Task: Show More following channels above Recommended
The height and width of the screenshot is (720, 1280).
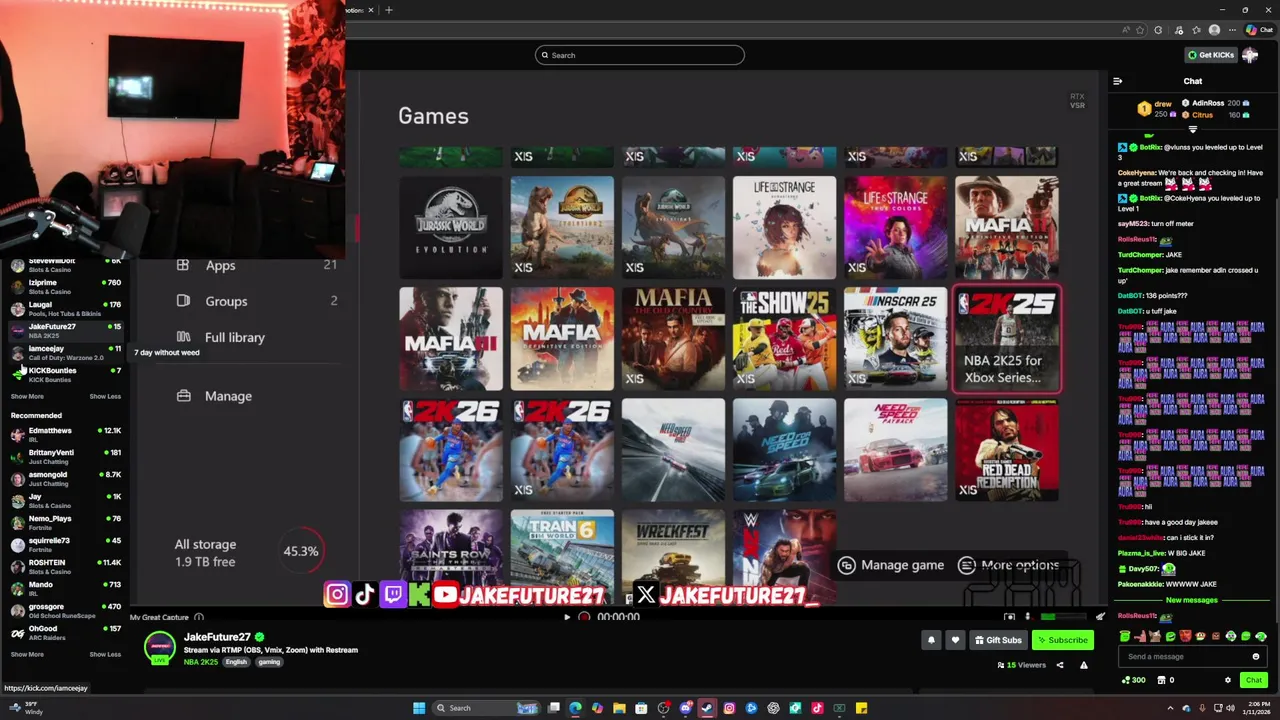Action: pyautogui.click(x=27, y=396)
